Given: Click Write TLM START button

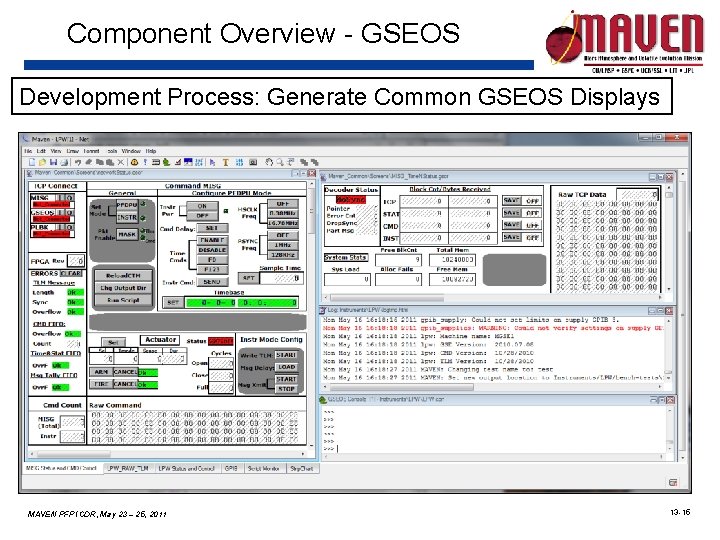Looking at the screenshot, I should coord(286,355).
